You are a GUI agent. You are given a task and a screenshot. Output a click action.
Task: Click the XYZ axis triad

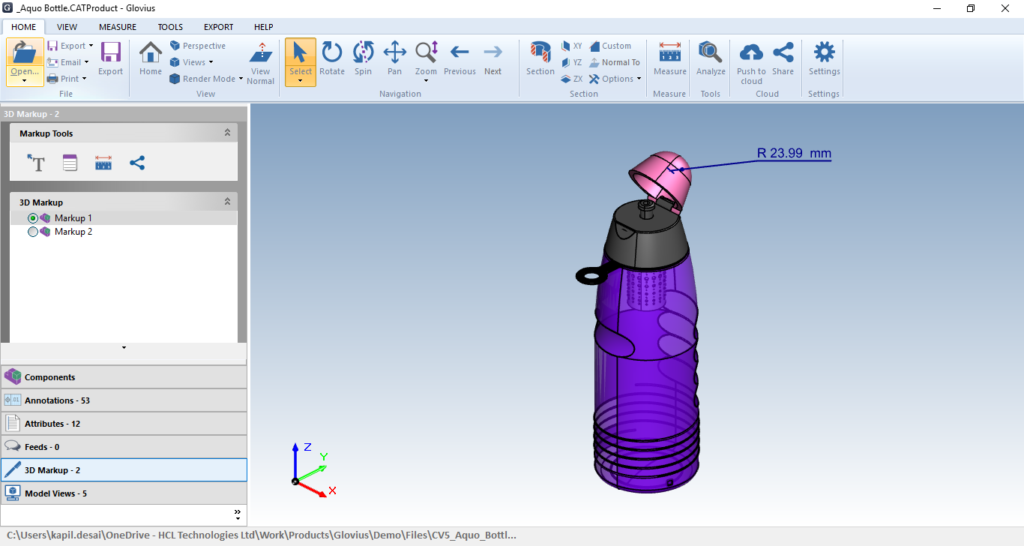(x=313, y=470)
